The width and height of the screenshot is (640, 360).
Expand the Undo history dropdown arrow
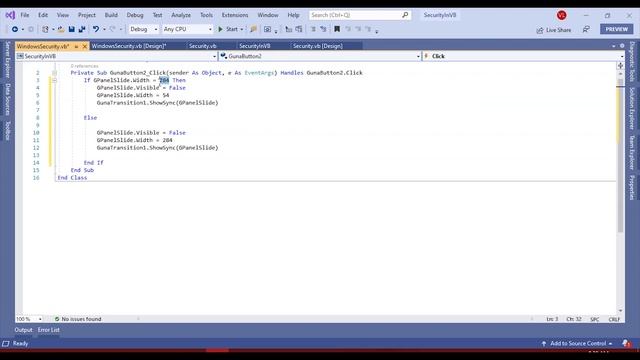(104, 29)
